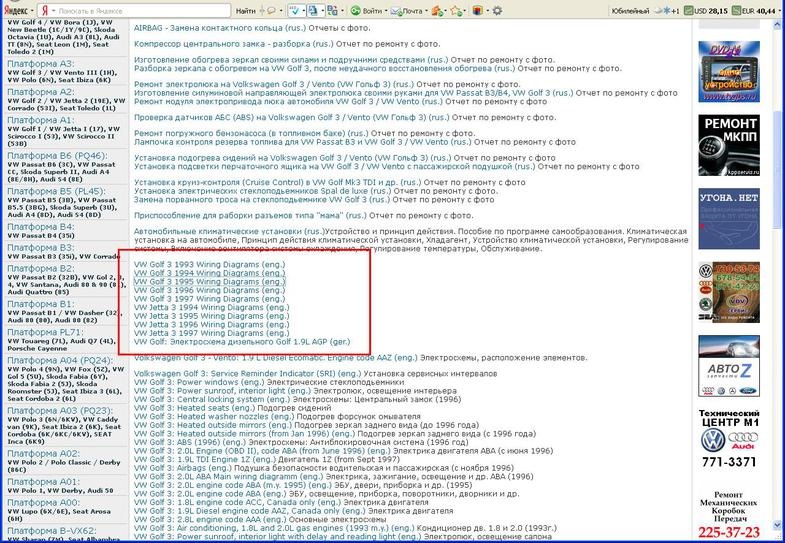
Task: Open the Платформа PL71 sidebar item
Action: [x=45, y=332]
